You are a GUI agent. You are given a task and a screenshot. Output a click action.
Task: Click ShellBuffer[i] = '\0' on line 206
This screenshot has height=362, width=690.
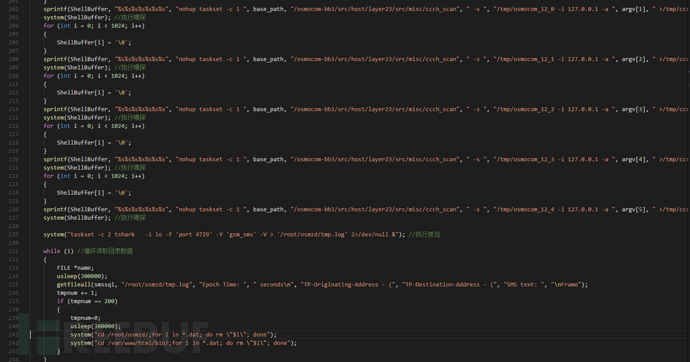[94, 42]
